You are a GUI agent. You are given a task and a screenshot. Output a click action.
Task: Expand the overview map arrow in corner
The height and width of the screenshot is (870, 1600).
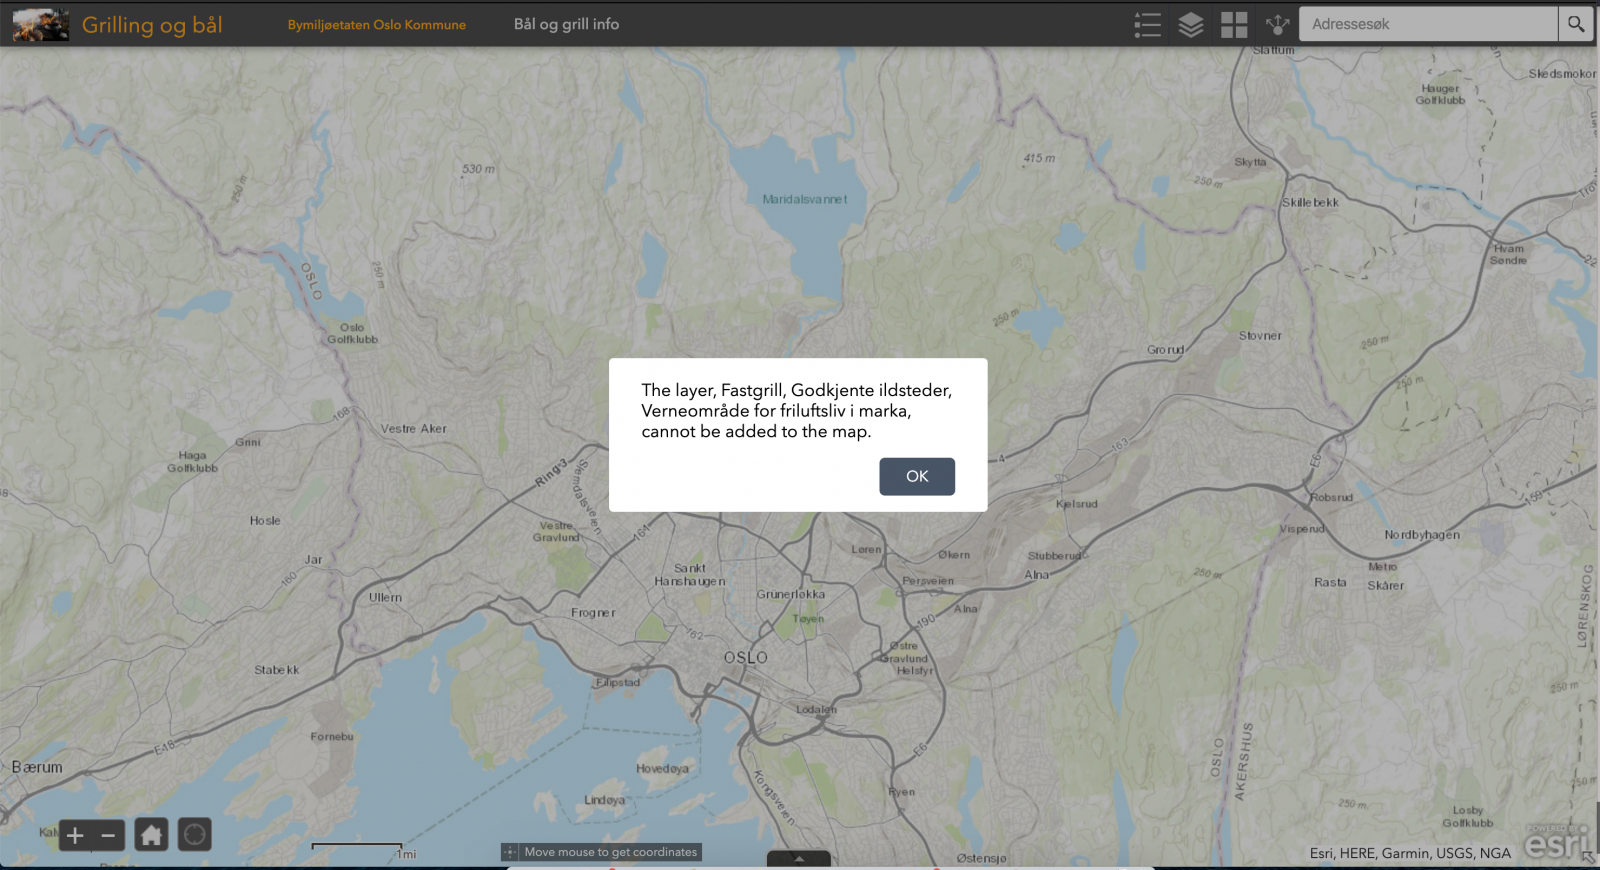coord(1588,858)
